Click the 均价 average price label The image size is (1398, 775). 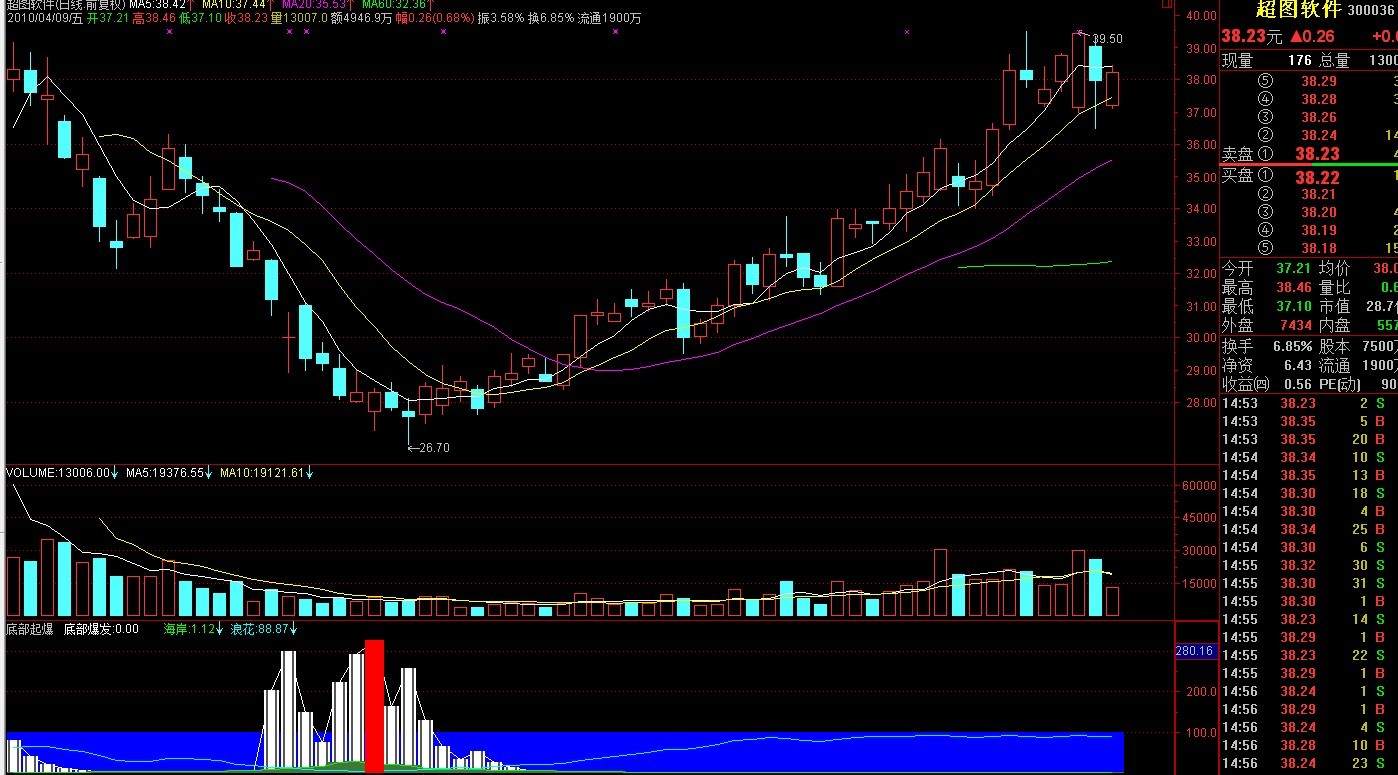[x=1335, y=268]
